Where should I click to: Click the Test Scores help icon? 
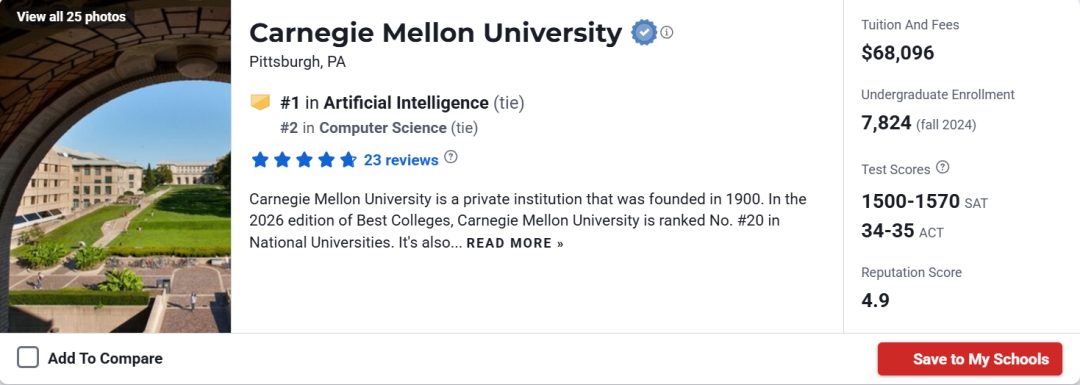pos(943,167)
